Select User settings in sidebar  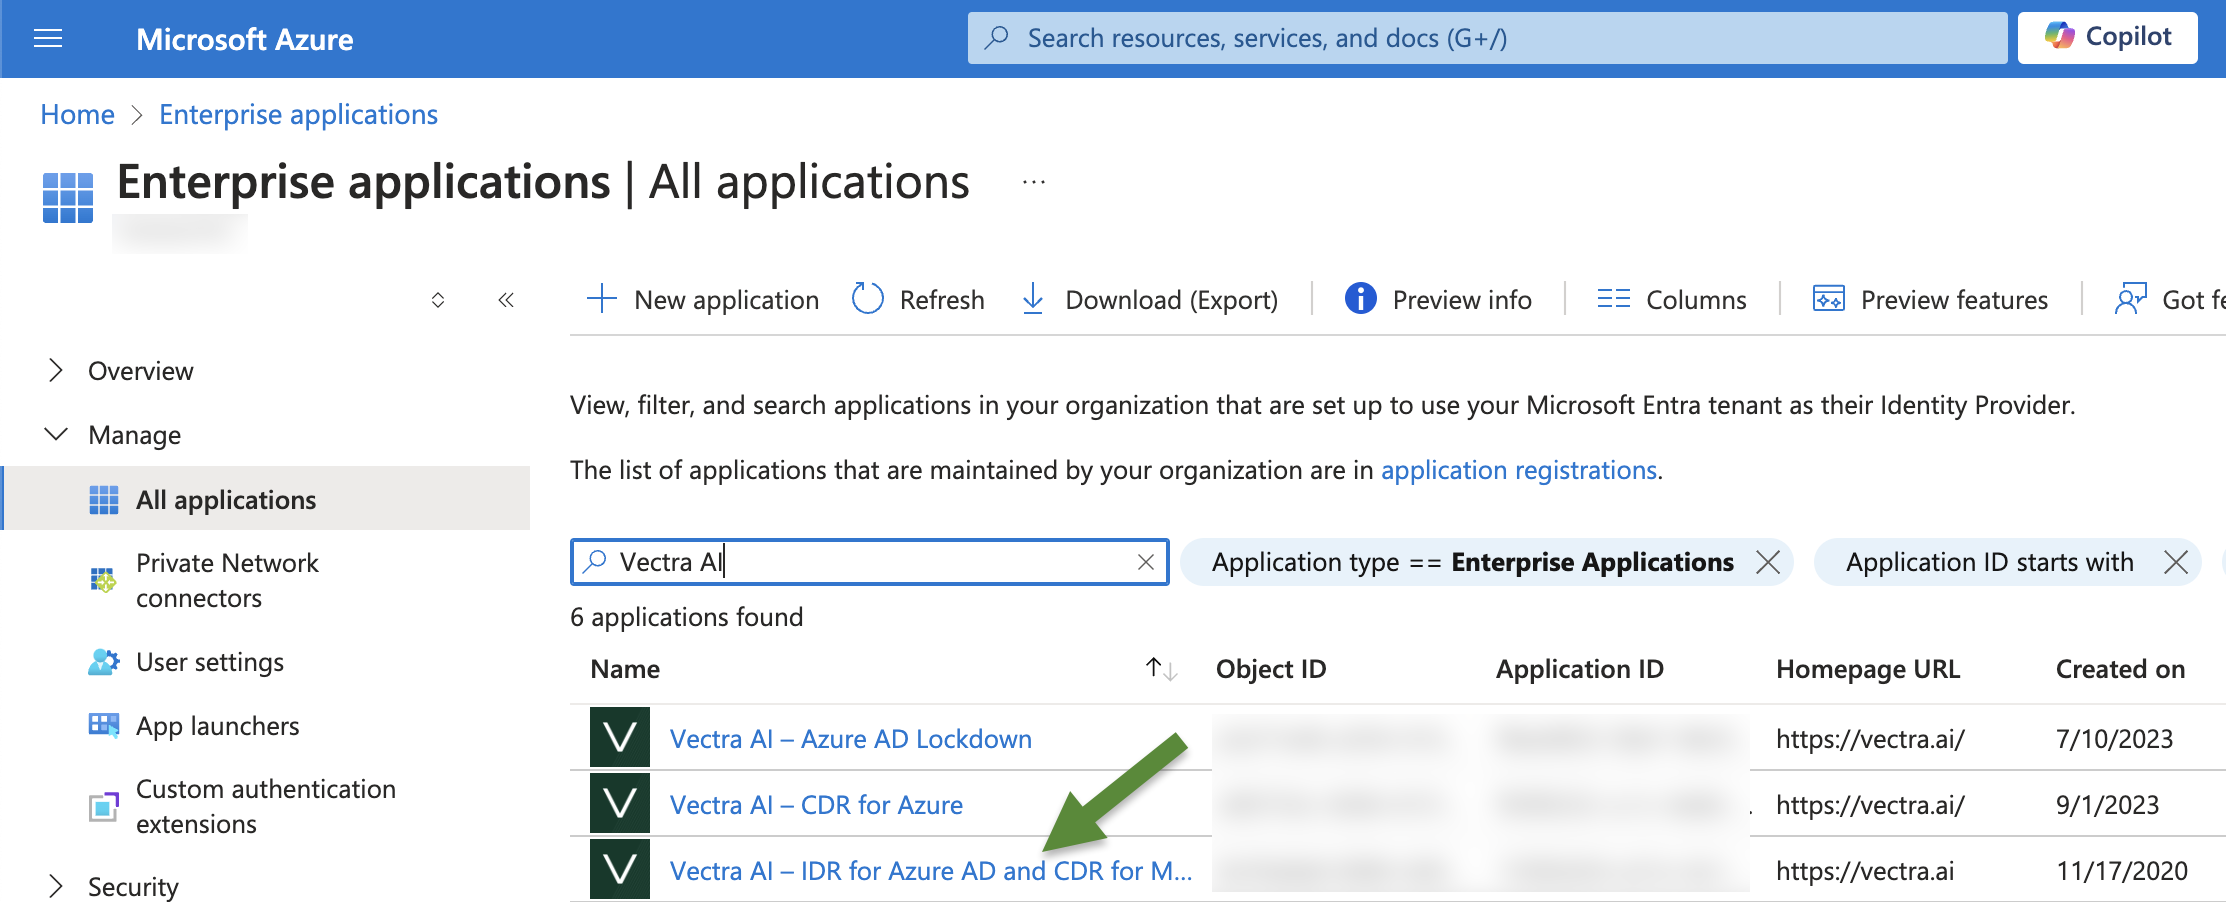[210, 662]
